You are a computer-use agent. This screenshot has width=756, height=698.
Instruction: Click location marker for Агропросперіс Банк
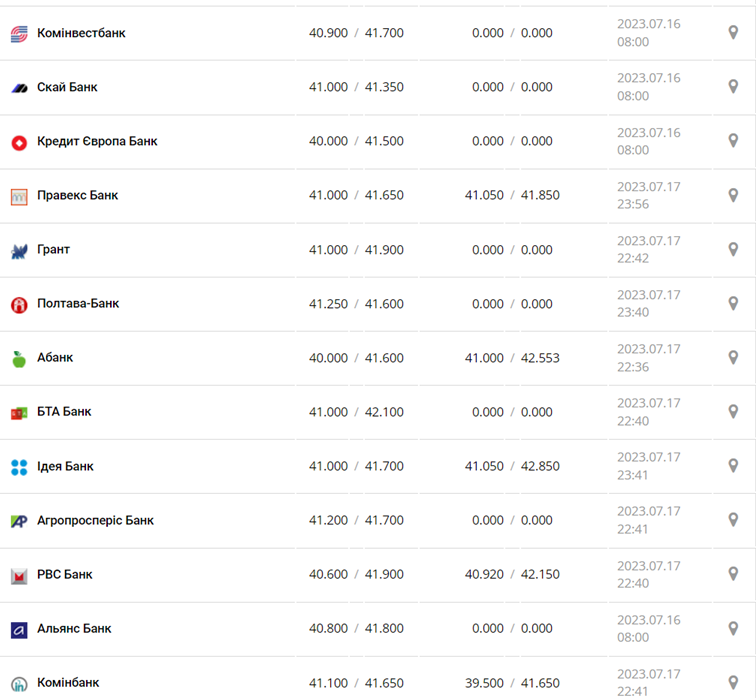tap(733, 520)
